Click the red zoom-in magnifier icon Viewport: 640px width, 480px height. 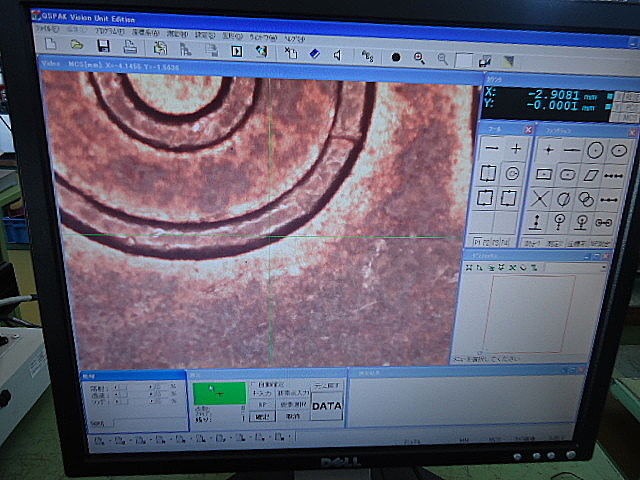pos(419,58)
